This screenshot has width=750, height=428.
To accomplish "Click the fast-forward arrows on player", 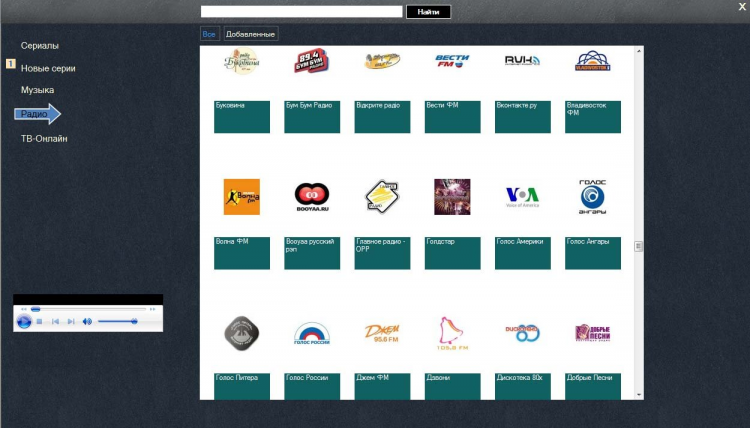I will (153, 309).
